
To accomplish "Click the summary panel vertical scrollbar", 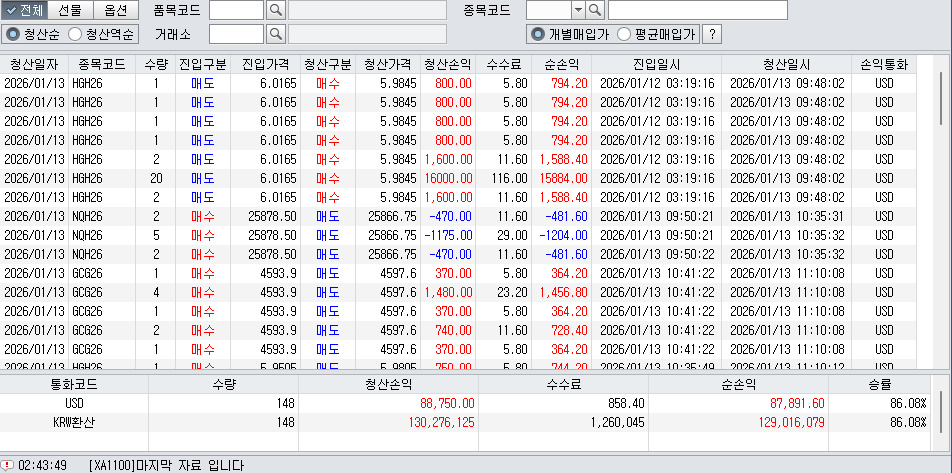I will [941, 413].
